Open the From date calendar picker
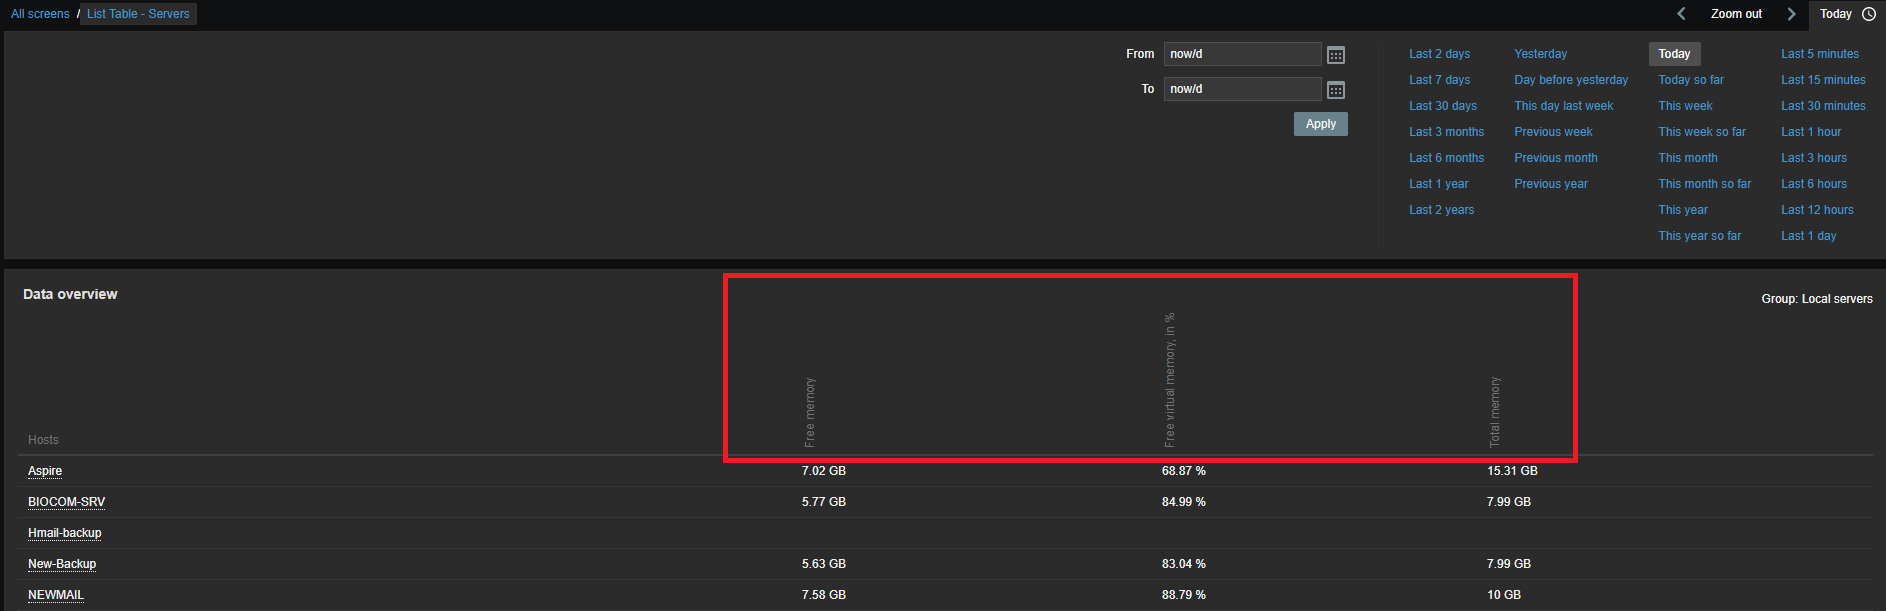Viewport: 1886px width, 611px height. coord(1335,55)
